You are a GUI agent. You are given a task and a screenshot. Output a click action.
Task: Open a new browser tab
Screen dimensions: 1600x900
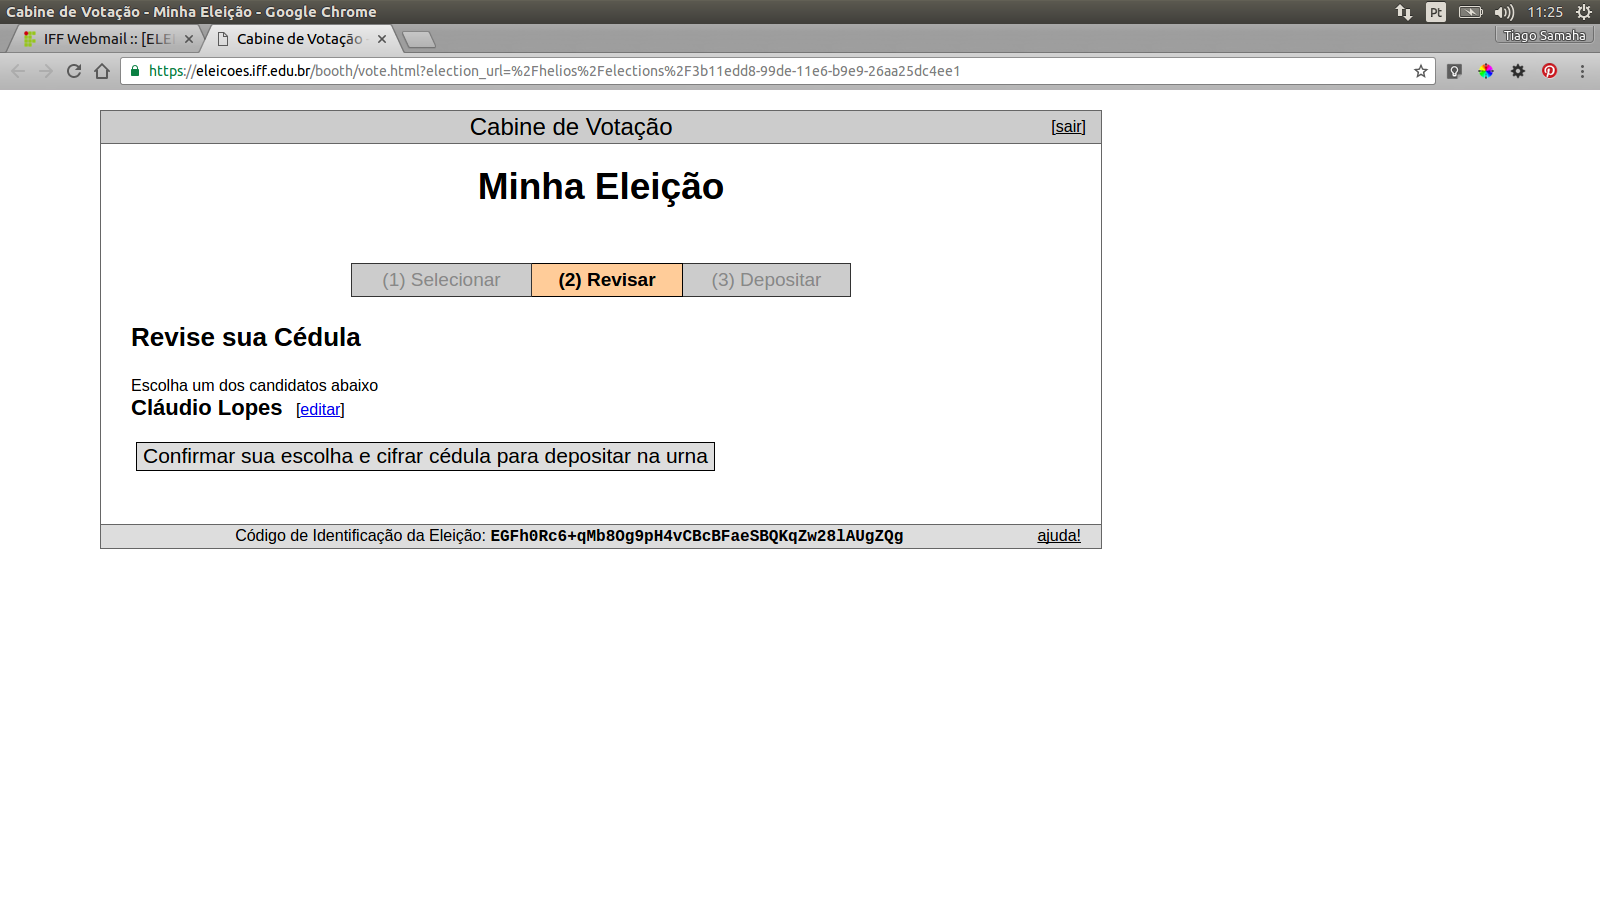[419, 39]
